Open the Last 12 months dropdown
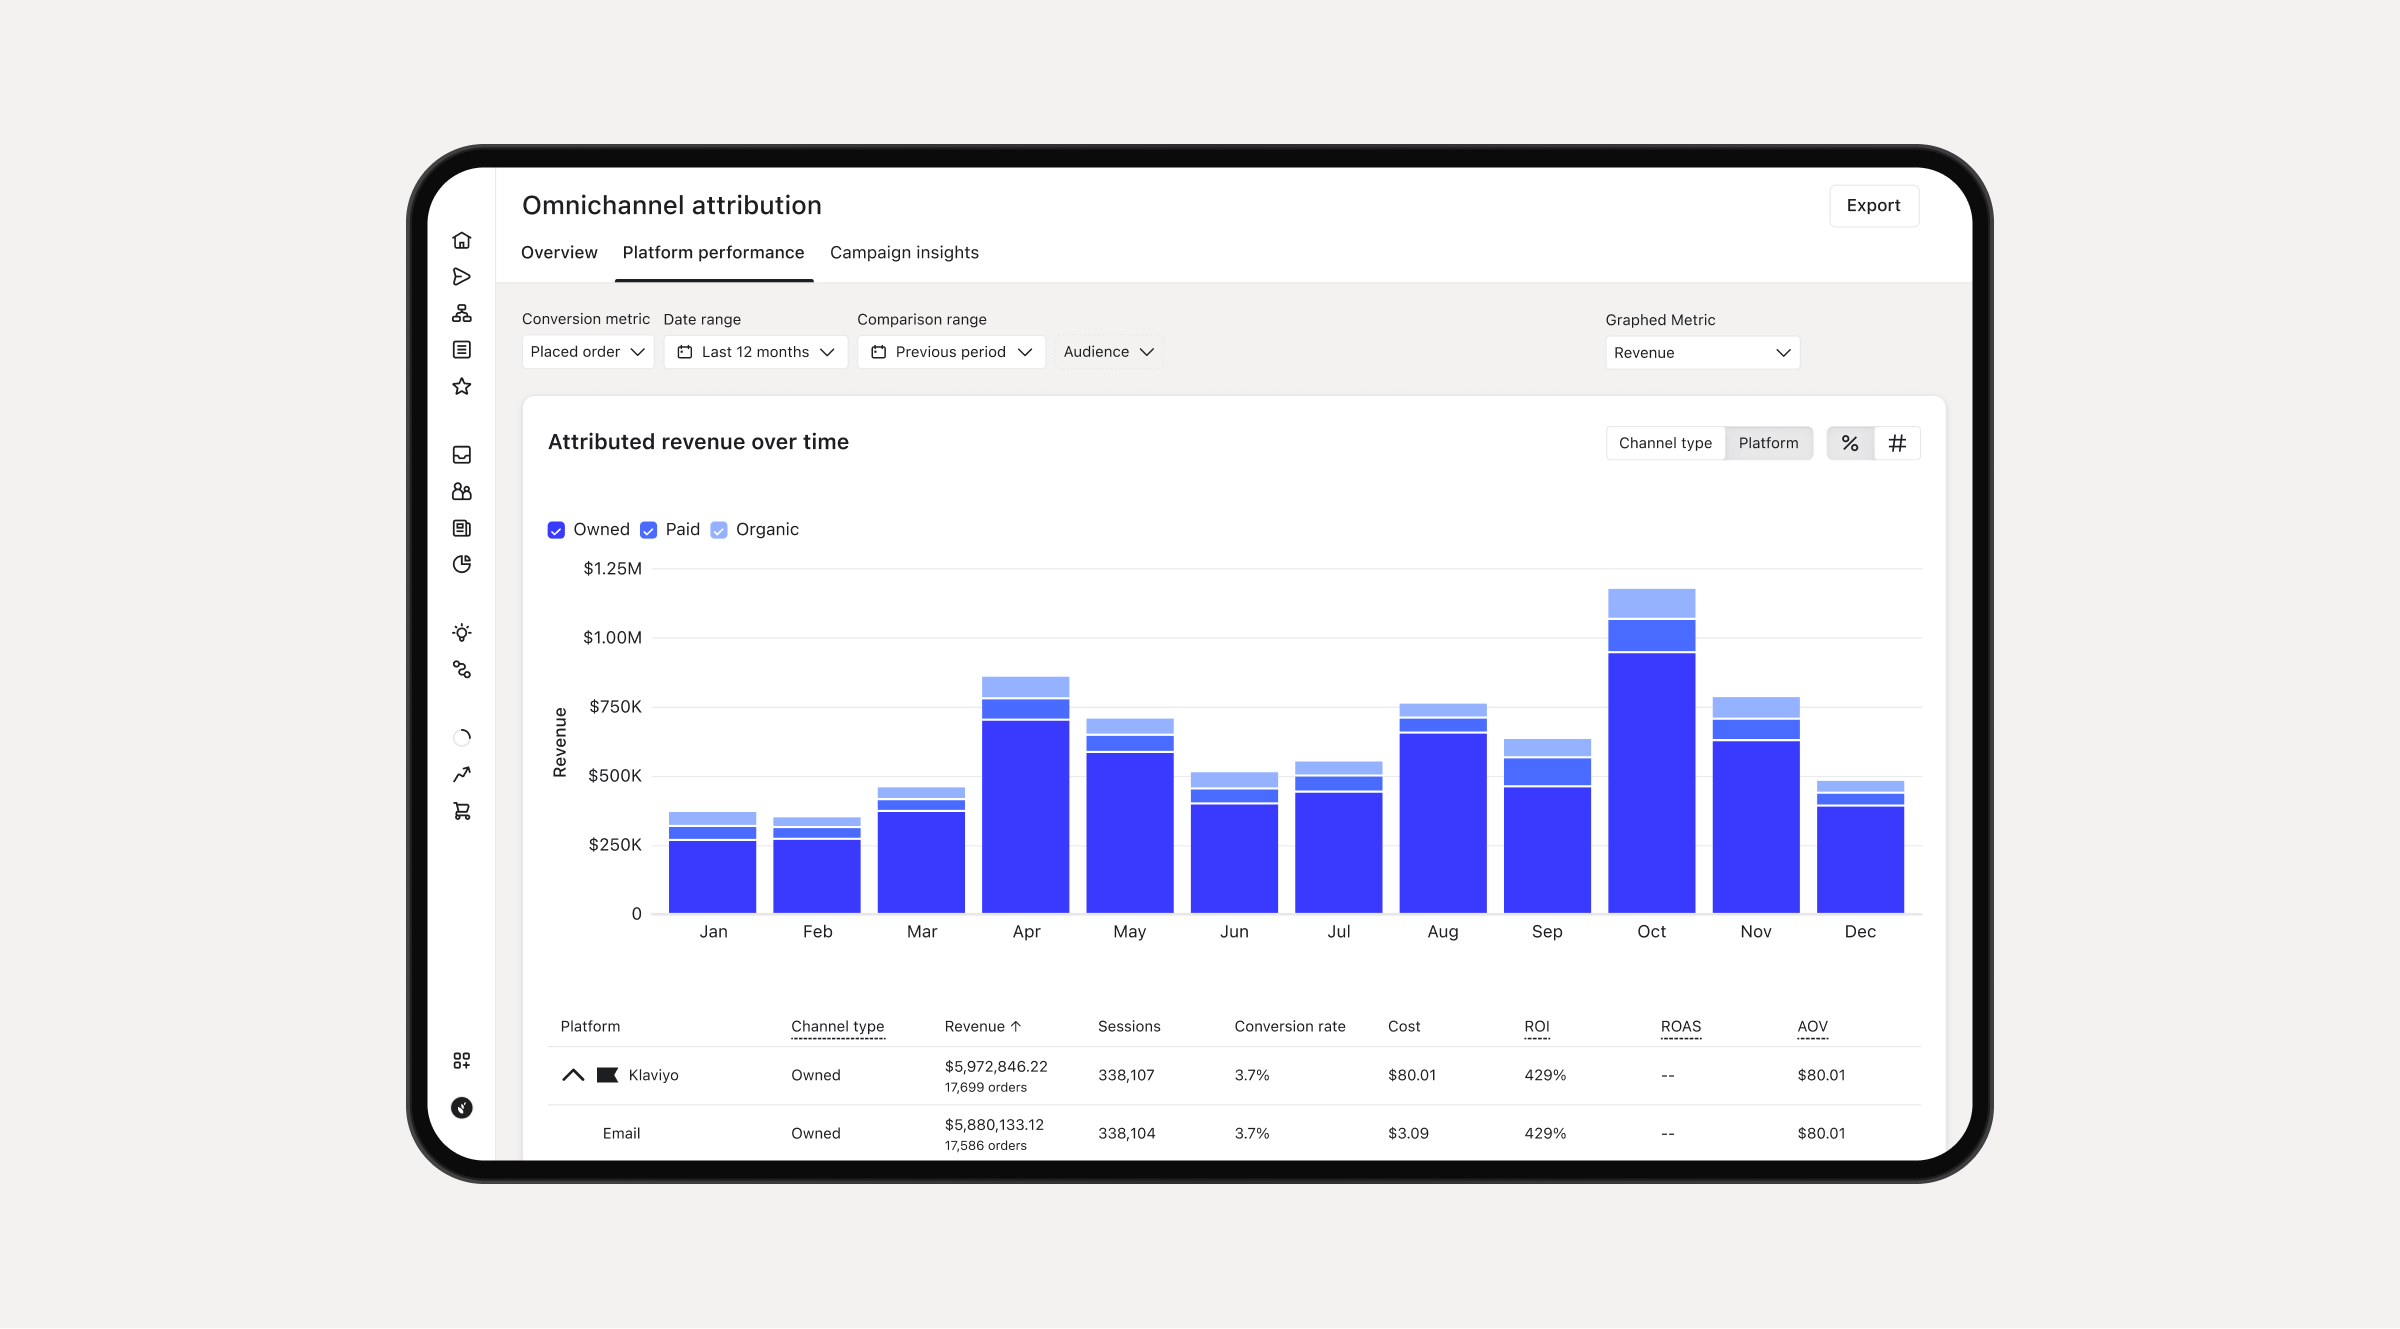Screen dimensions: 2400x1329 pos(756,352)
